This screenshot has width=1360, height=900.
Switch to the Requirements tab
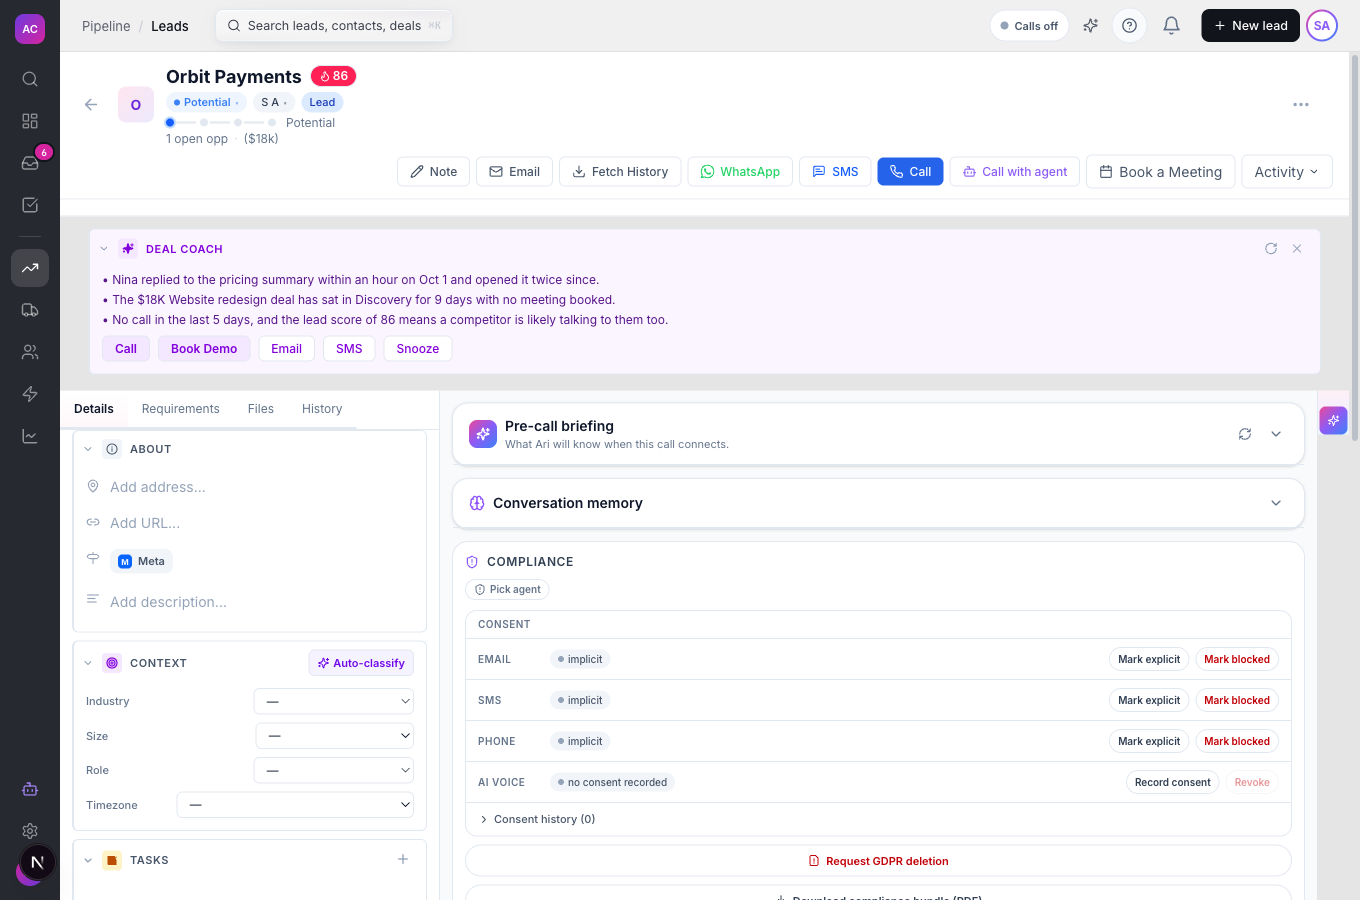[180, 409]
